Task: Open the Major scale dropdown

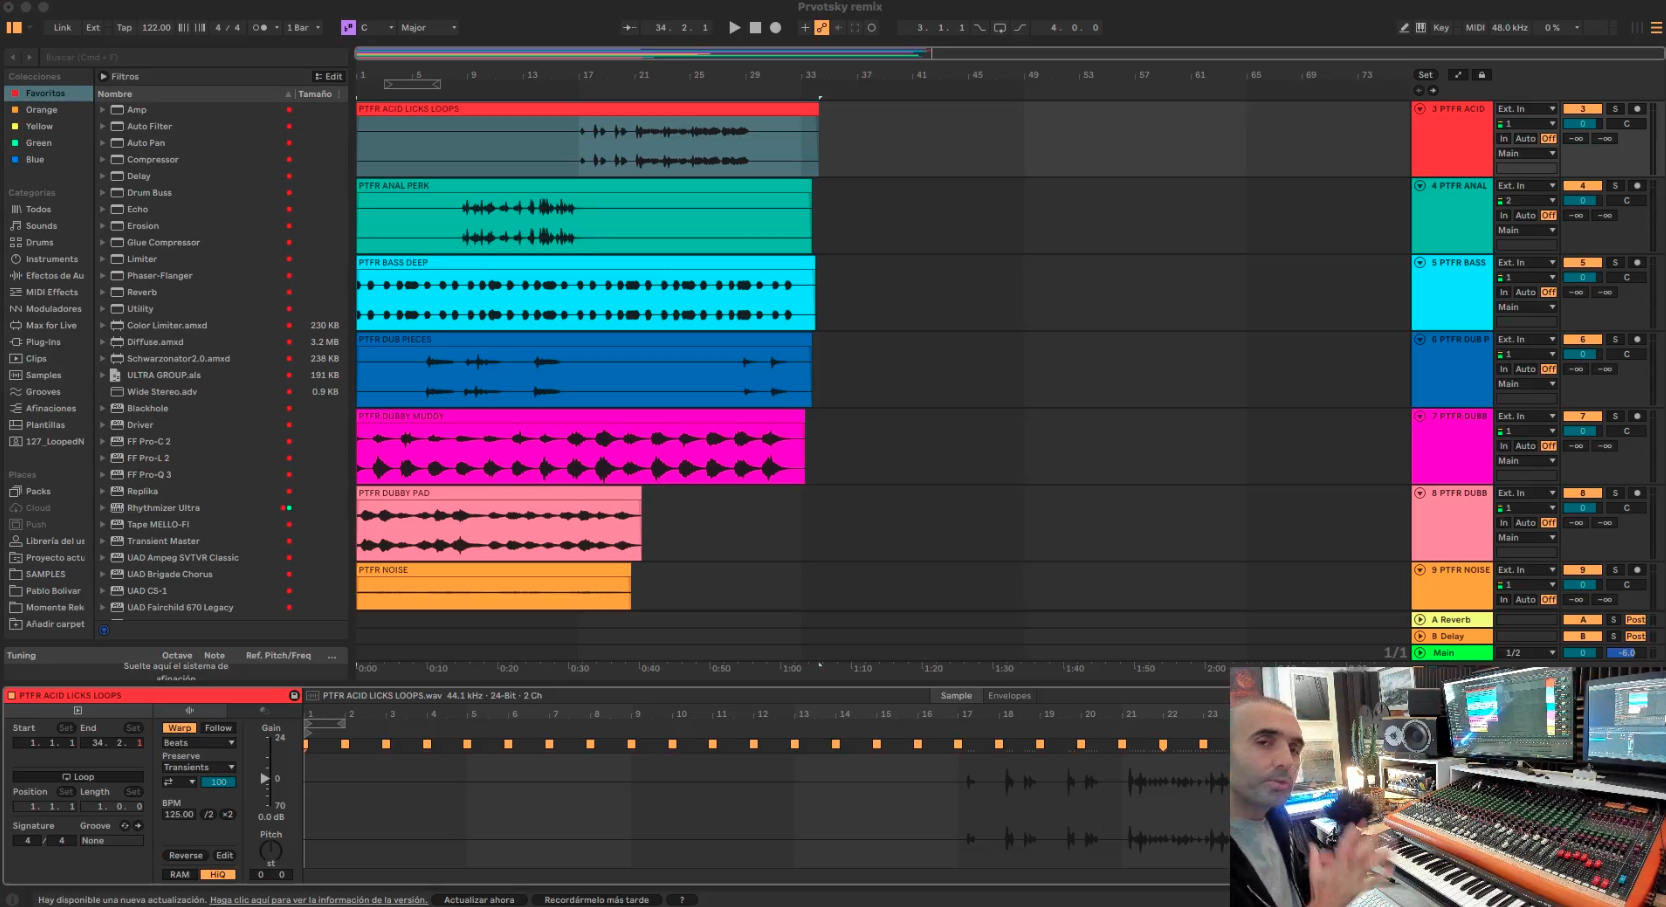Action: 428,28
